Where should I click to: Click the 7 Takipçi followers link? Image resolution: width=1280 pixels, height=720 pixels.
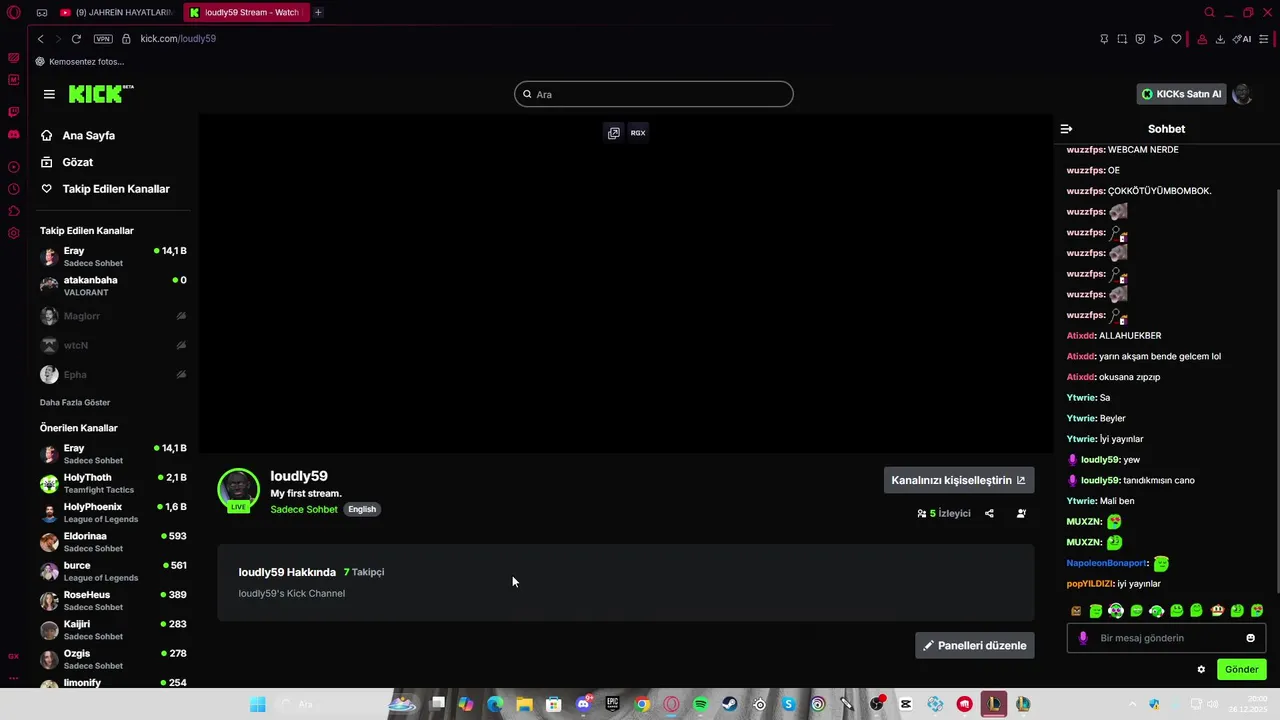[364, 572]
